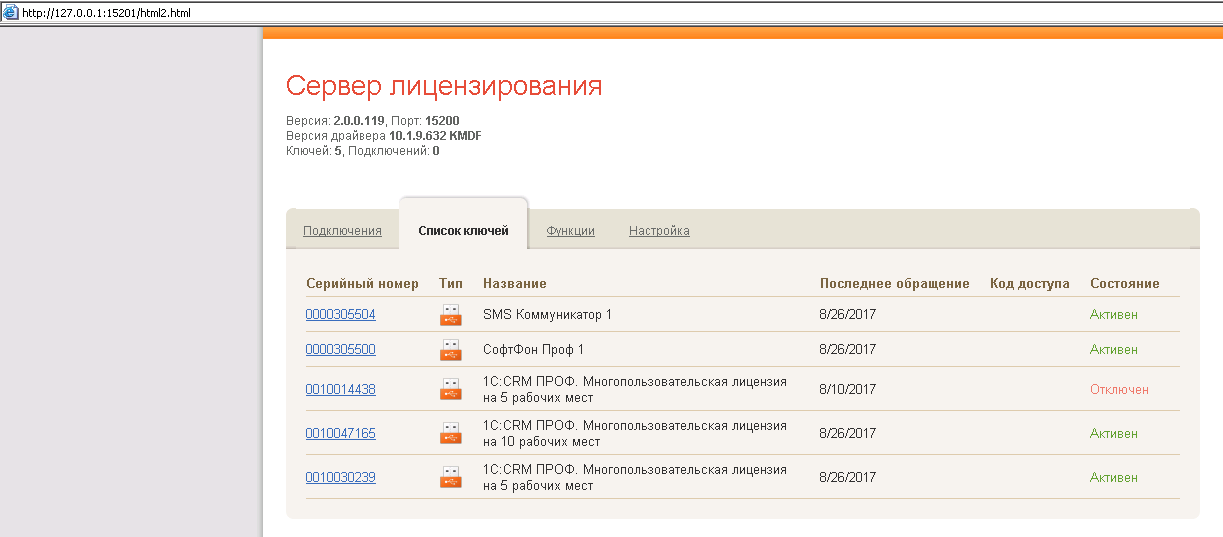Screen dimensions: 1223x537
Task: Click Активен status for key 0000305500
Action: point(1114,350)
